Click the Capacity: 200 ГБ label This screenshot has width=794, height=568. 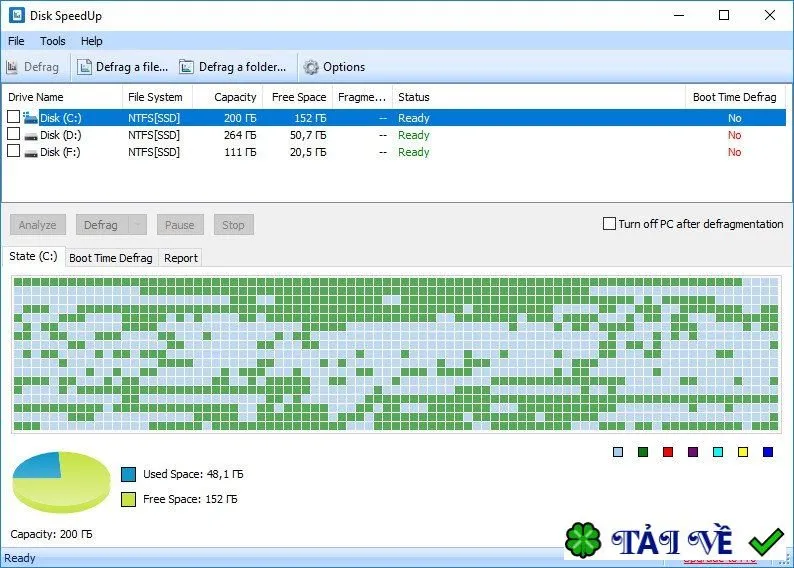pyautogui.click(x=51, y=534)
